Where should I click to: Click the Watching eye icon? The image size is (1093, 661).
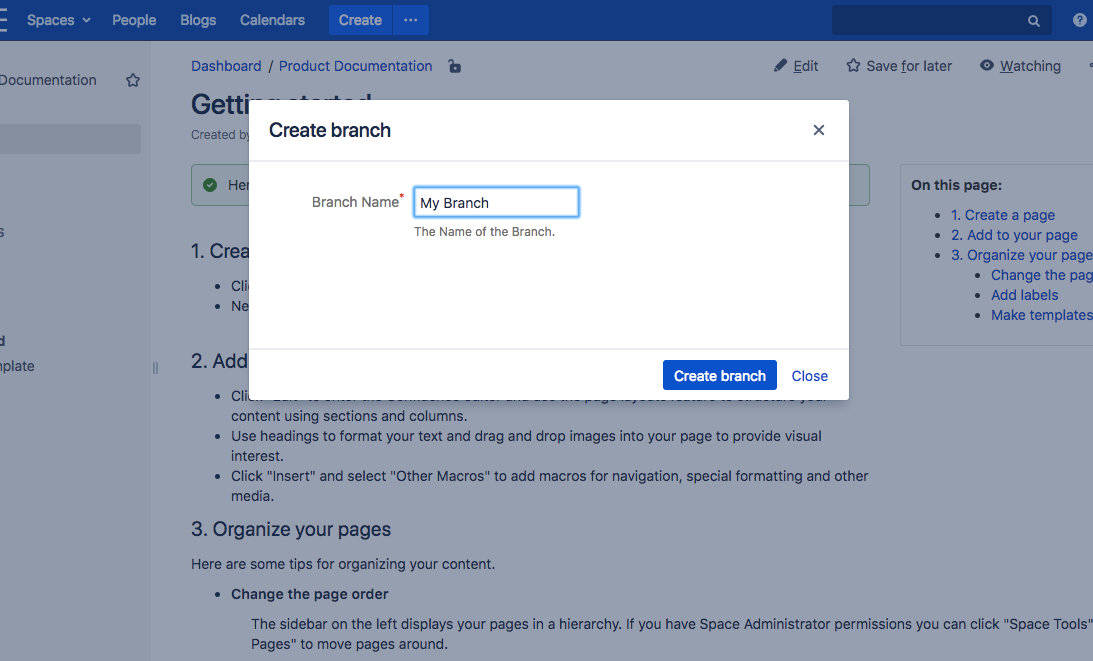tap(986, 66)
